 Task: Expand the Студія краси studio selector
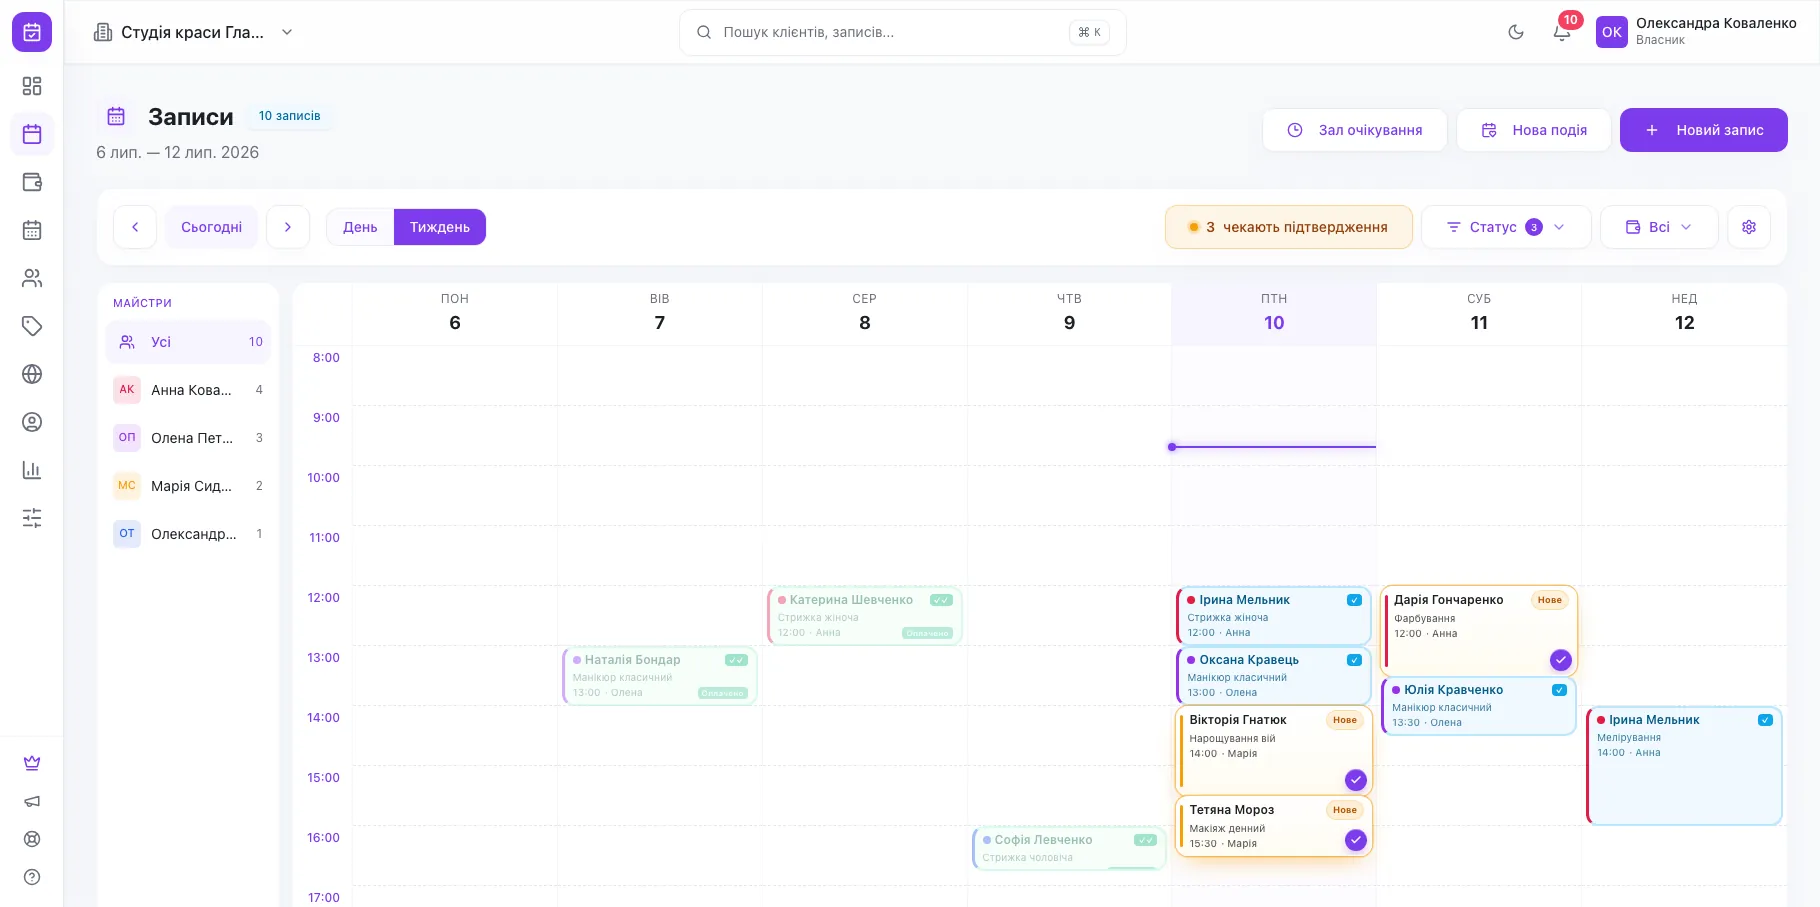(x=193, y=32)
